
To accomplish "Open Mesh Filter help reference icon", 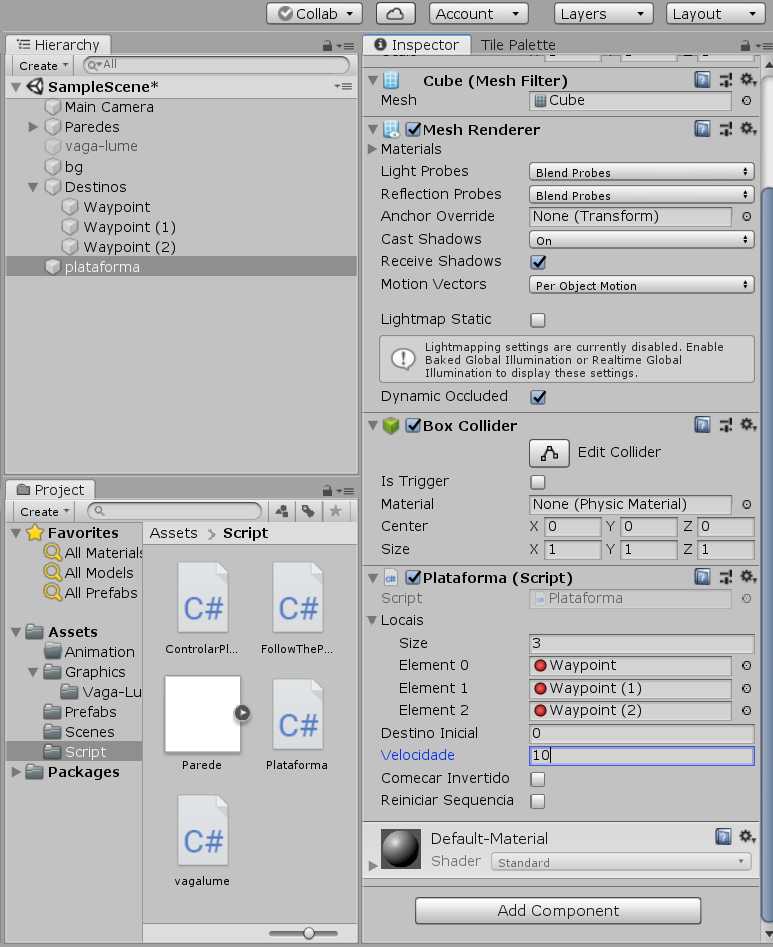I will click(702, 80).
